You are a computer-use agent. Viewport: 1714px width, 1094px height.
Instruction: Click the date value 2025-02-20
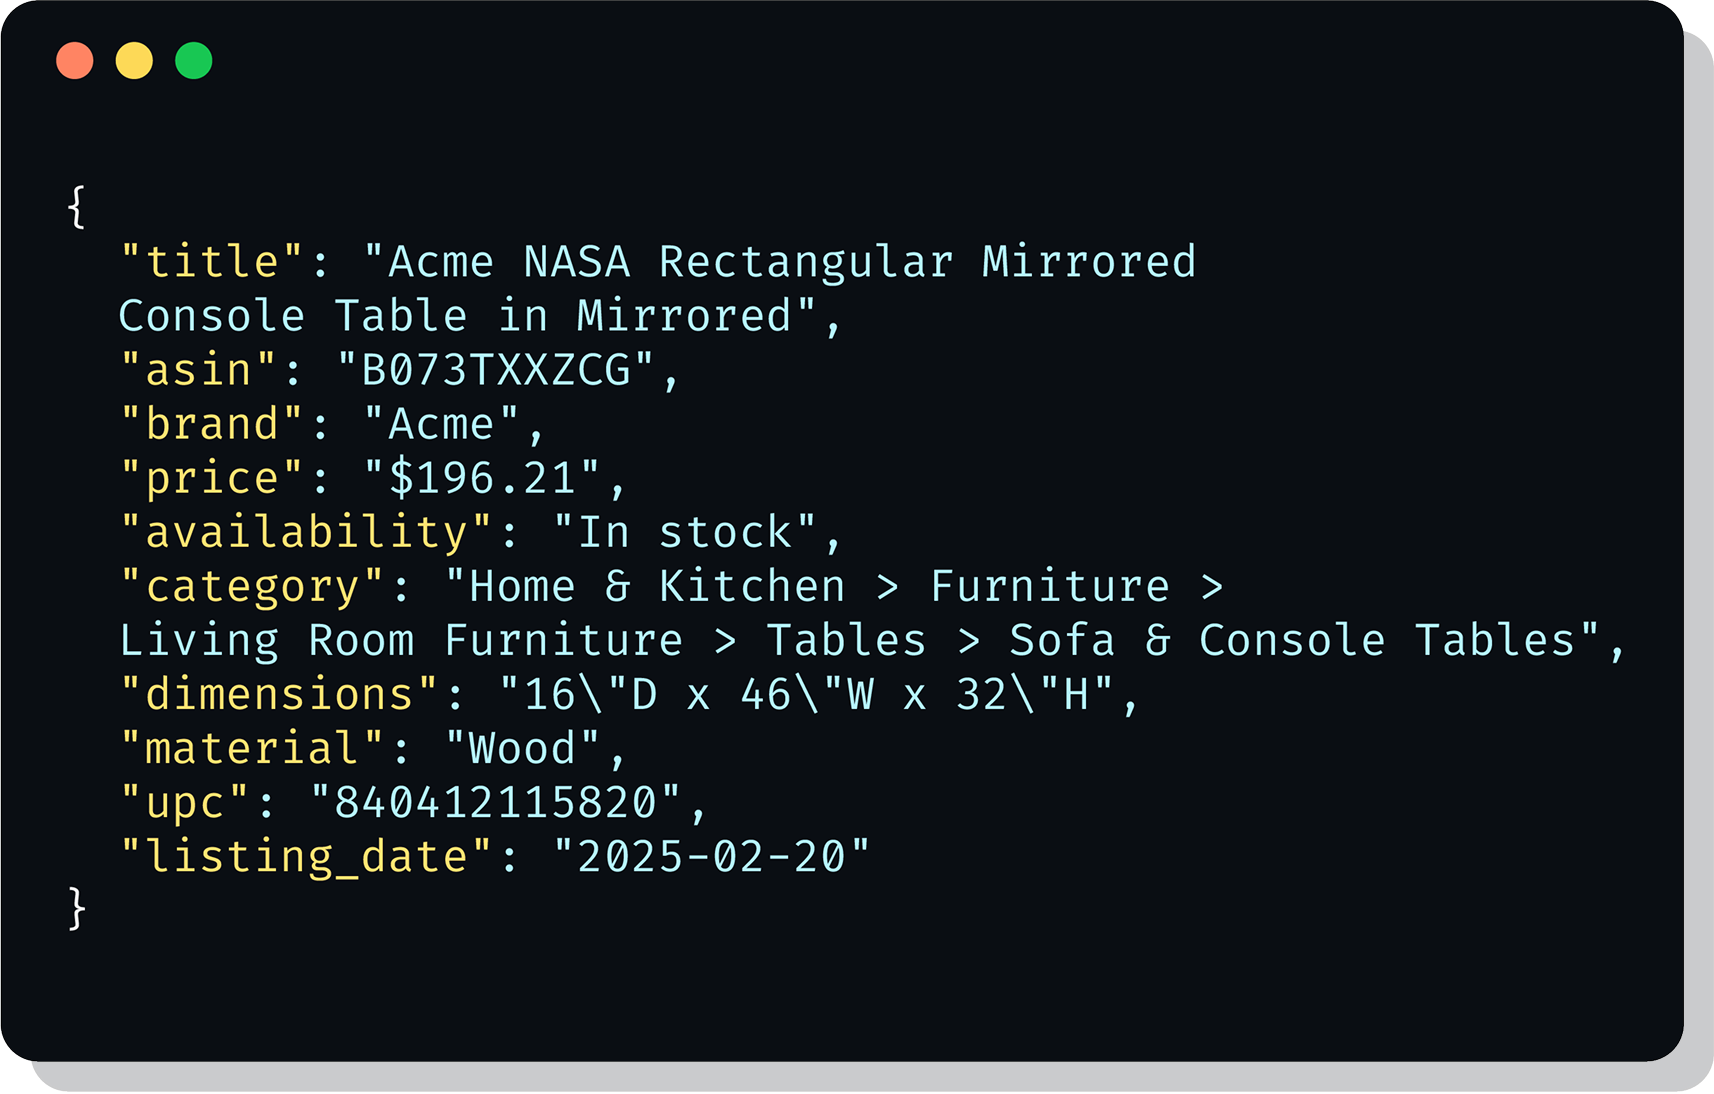pos(712,856)
